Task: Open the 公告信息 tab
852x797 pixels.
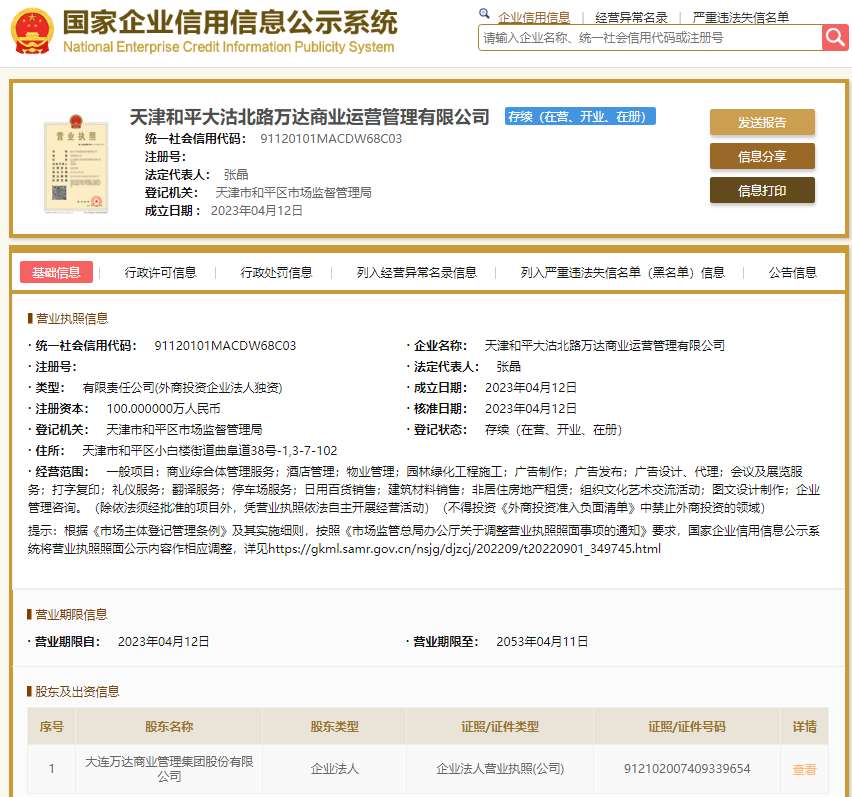Action: pos(792,272)
